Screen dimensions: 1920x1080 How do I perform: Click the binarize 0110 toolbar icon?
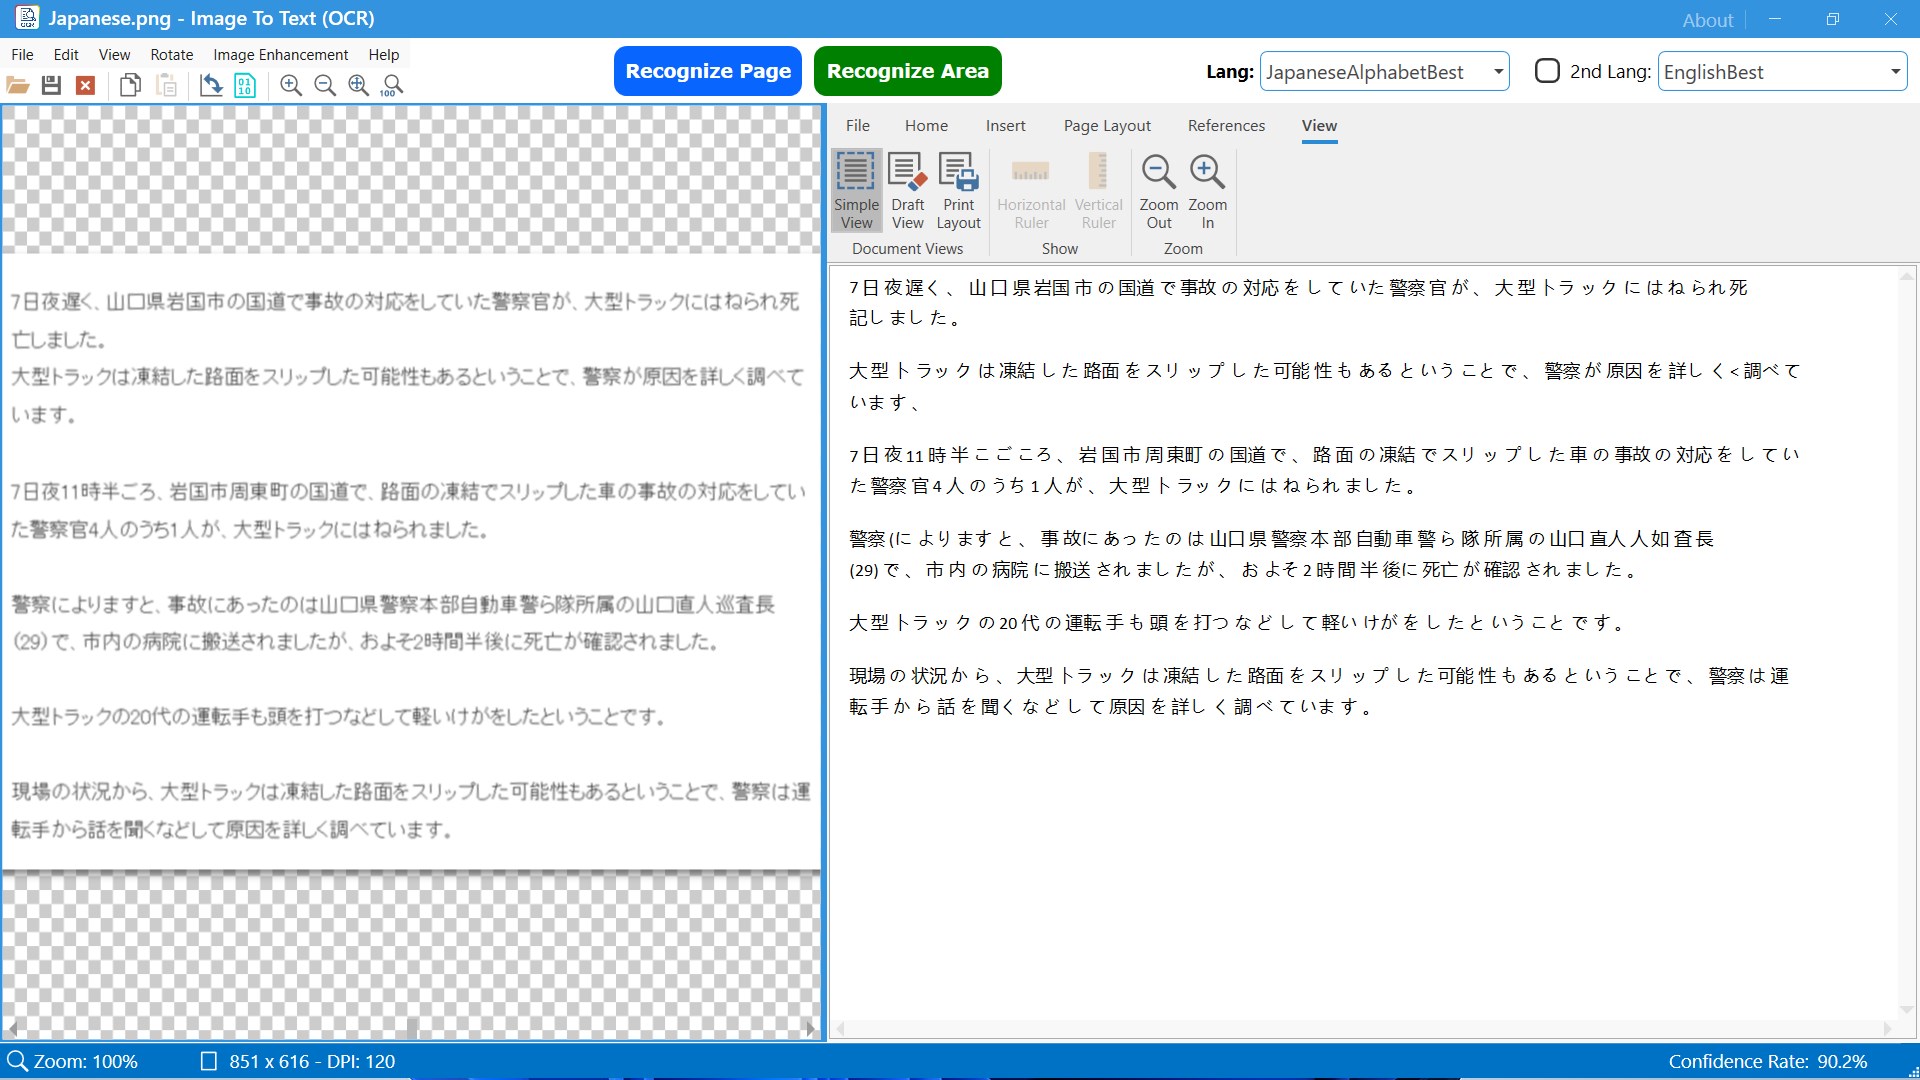click(x=245, y=85)
